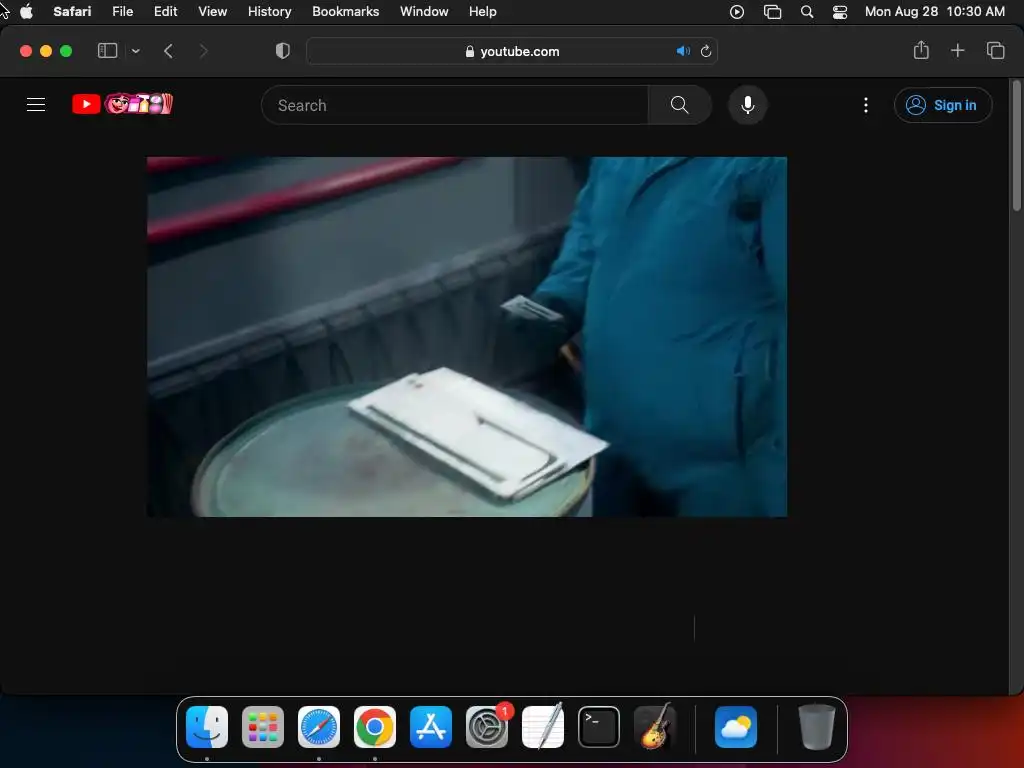Open Now Playing in menu bar
This screenshot has width=1024, height=768.
point(737,12)
